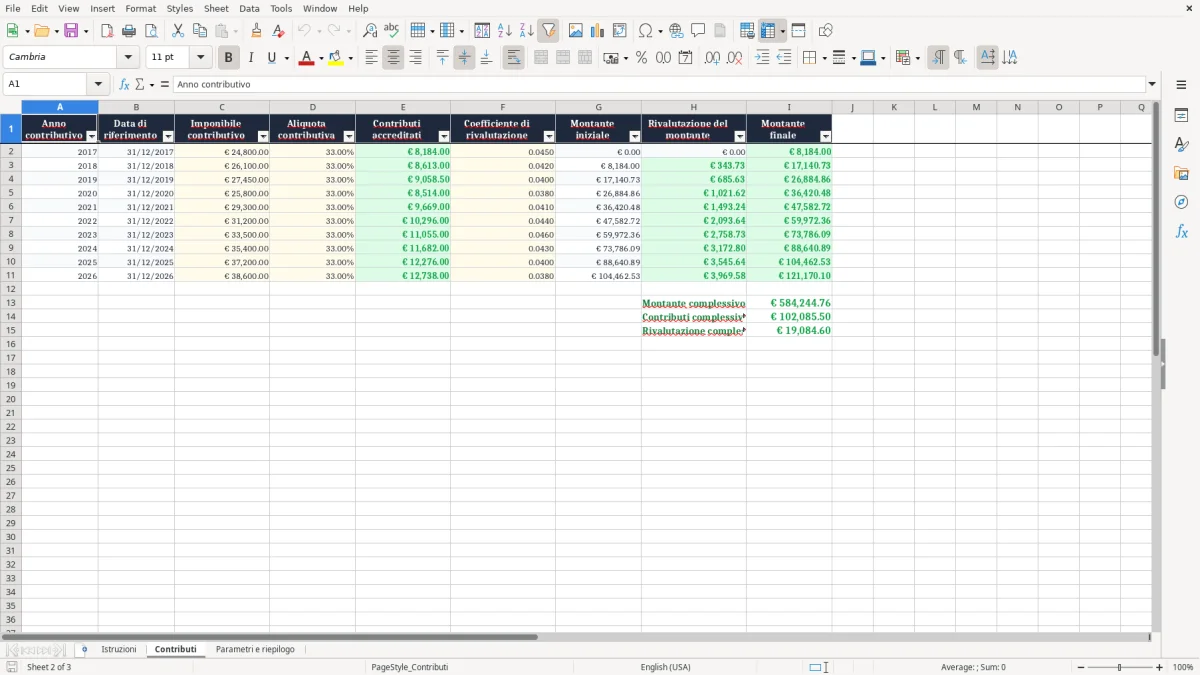Apply the red font color swatch
Screen dimensions: 1200x675
(307, 58)
